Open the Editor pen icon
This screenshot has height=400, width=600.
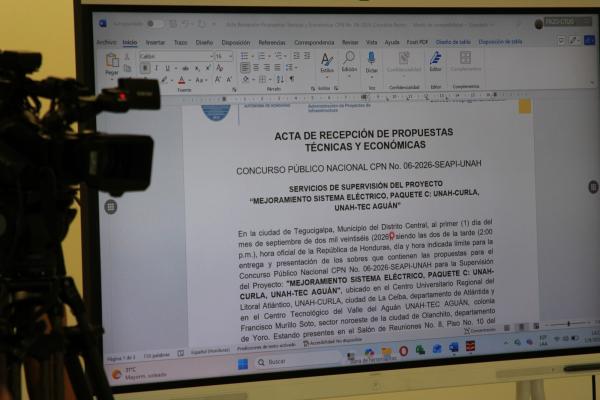pyautogui.click(x=435, y=59)
